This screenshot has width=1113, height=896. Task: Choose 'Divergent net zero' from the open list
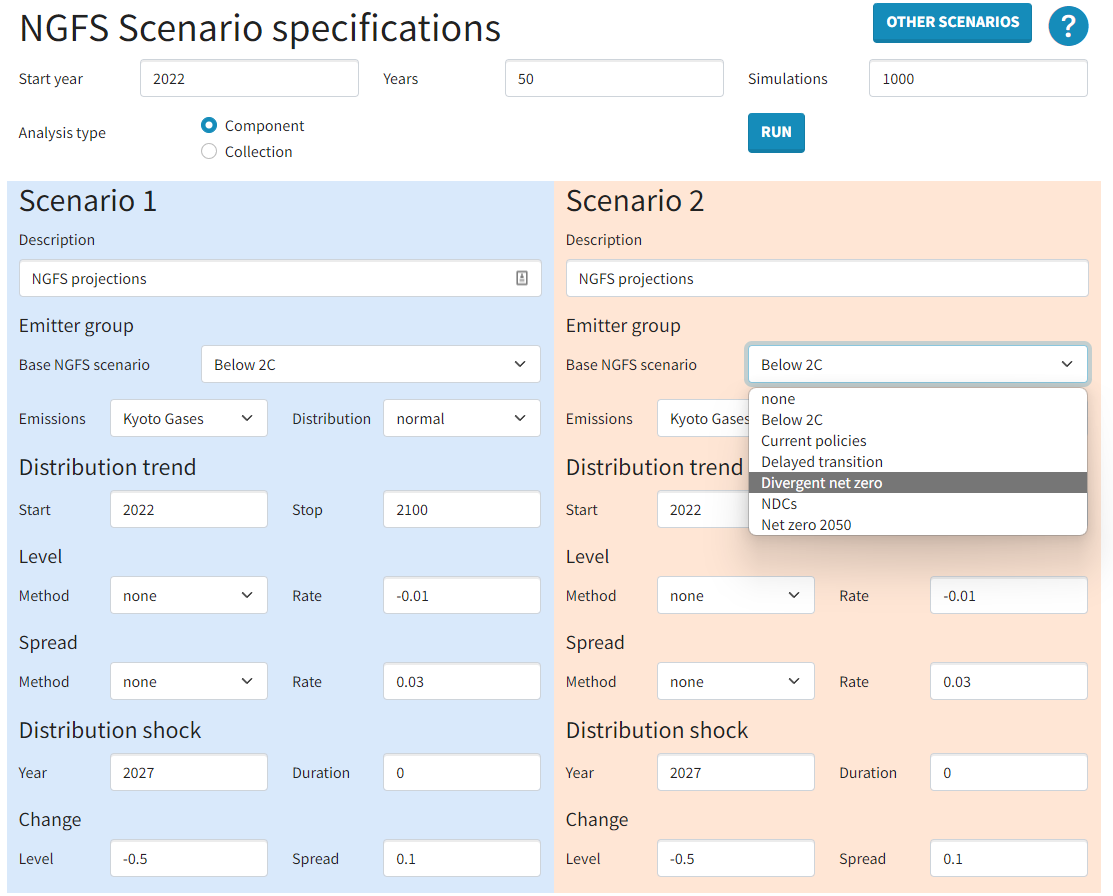[x=822, y=482]
